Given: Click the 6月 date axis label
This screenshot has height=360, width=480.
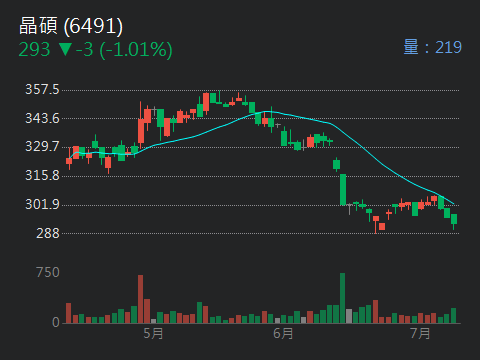Looking at the screenshot, I should (x=283, y=333).
